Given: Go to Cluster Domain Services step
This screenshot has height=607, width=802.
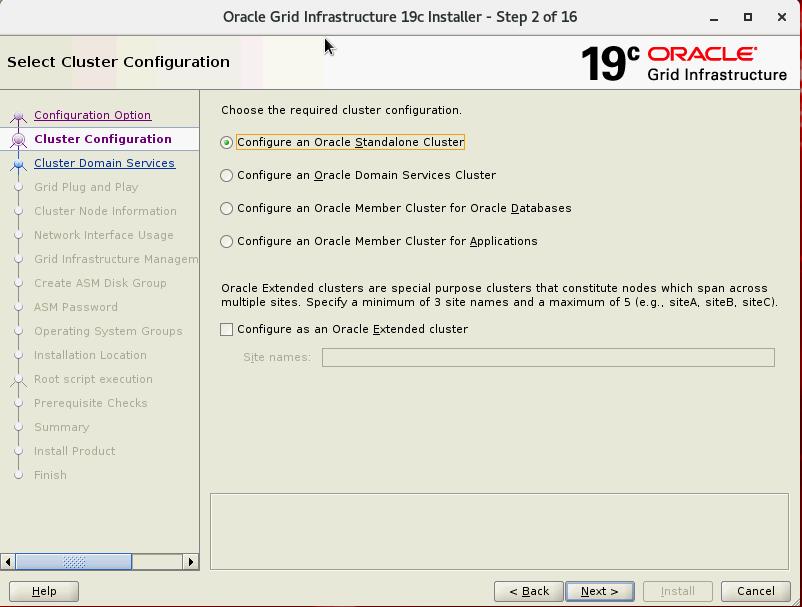Looking at the screenshot, I should click(104, 164).
